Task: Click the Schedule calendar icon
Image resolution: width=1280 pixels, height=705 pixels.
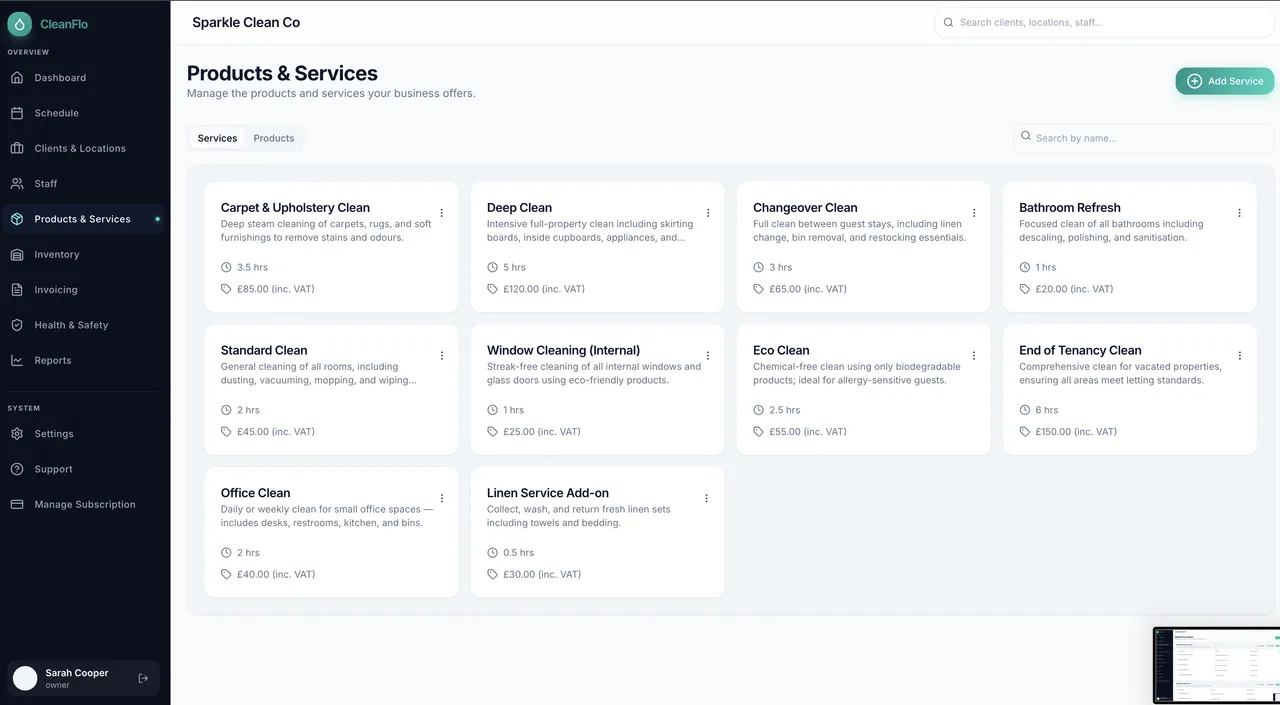Action: [17, 113]
